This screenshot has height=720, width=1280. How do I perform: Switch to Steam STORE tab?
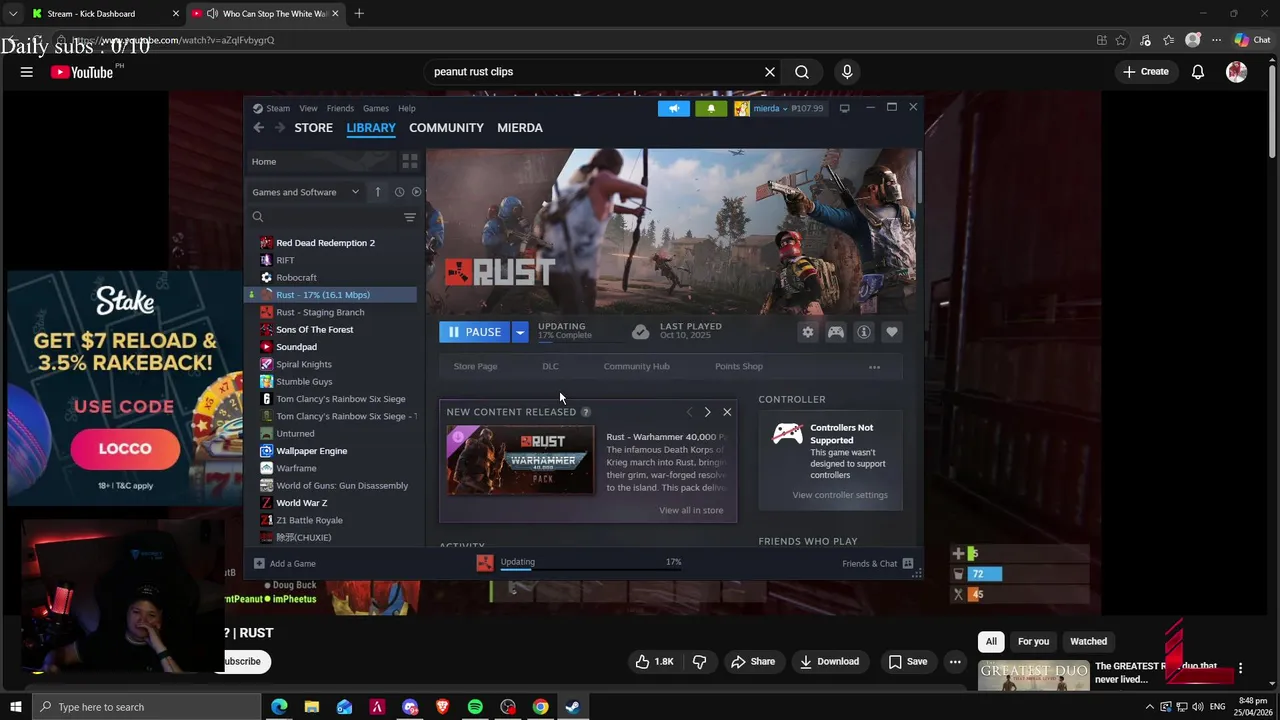pyautogui.click(x=313, y=128)
